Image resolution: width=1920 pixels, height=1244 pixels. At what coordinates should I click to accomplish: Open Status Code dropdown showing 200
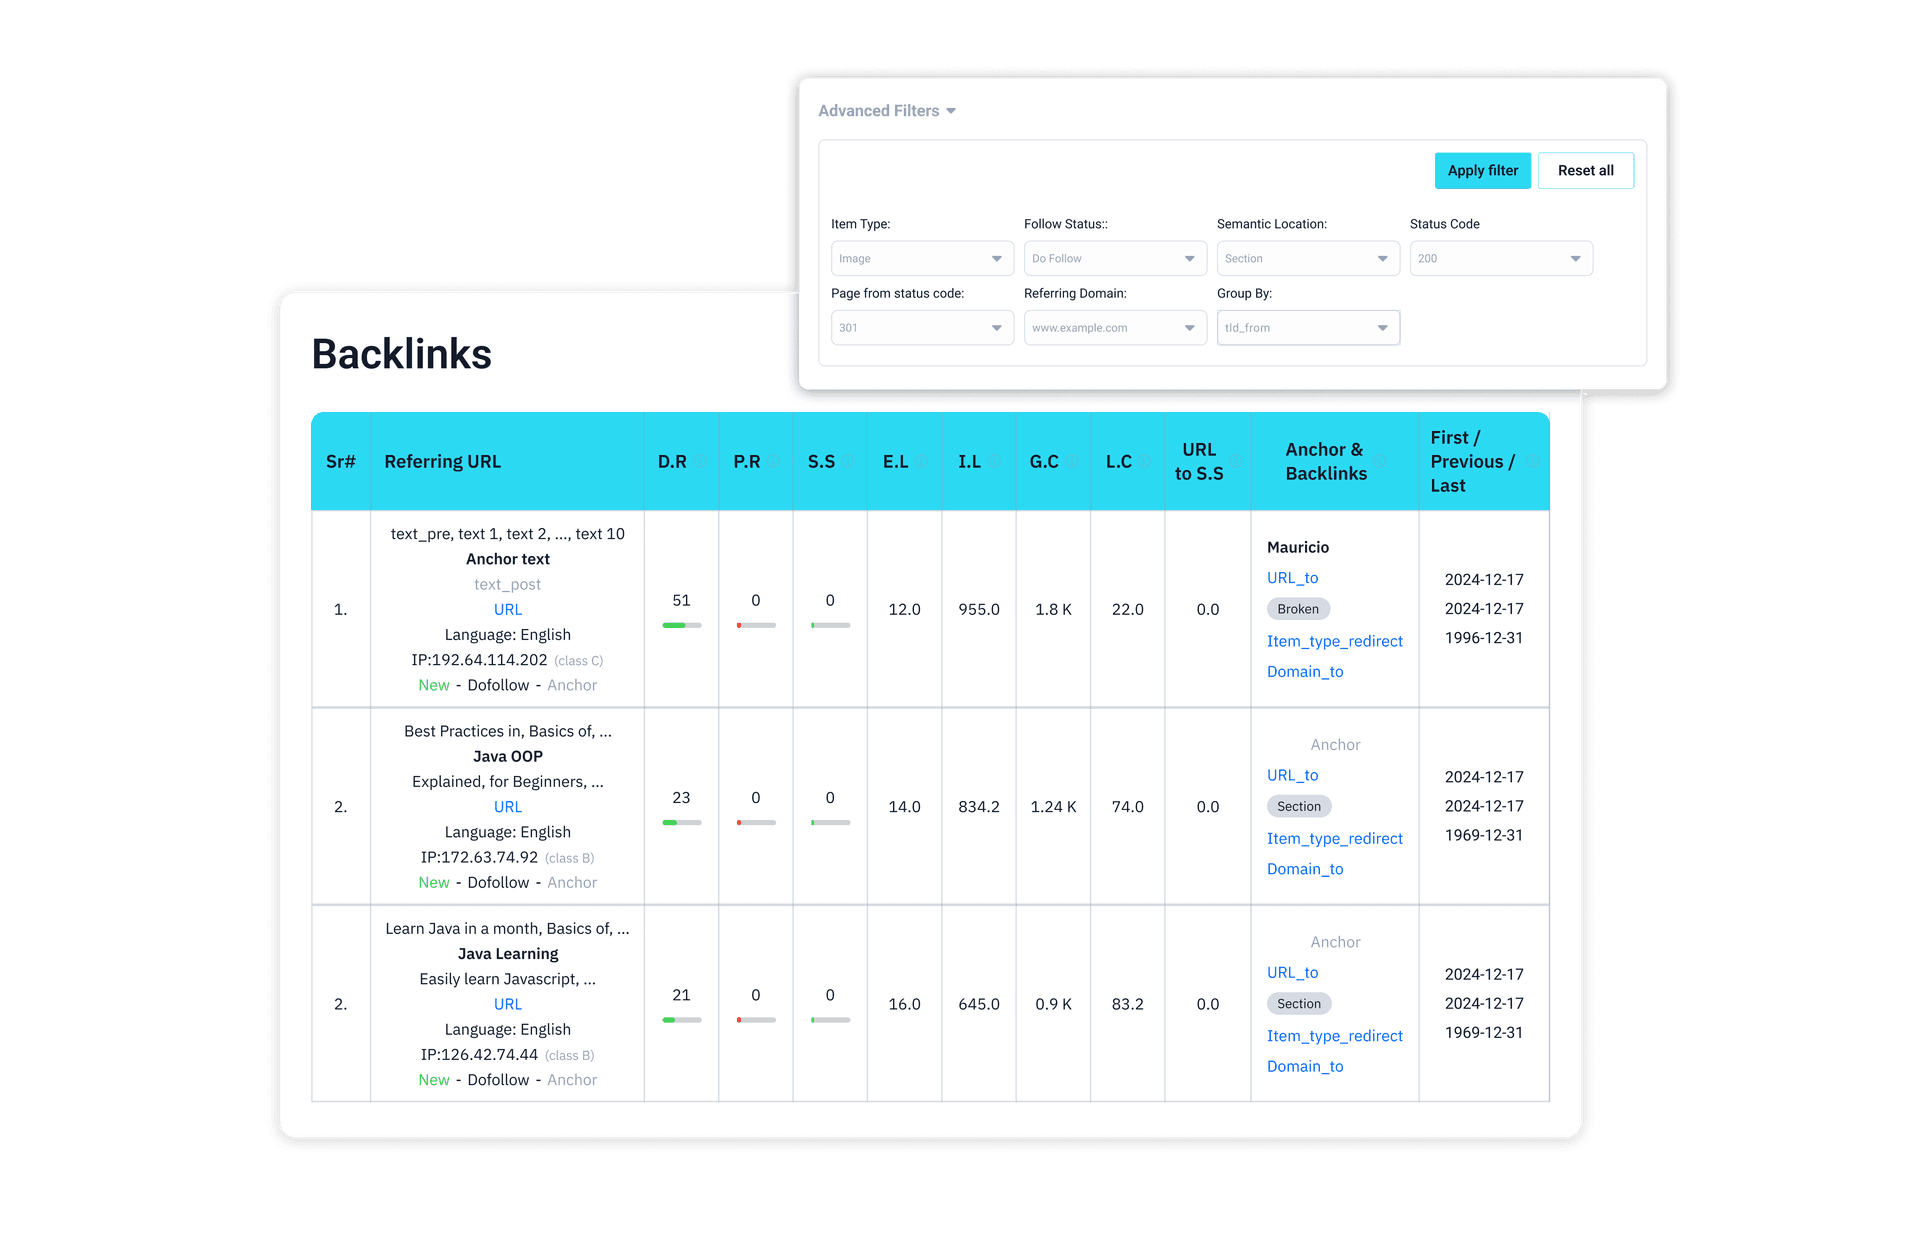(1500, 259)
